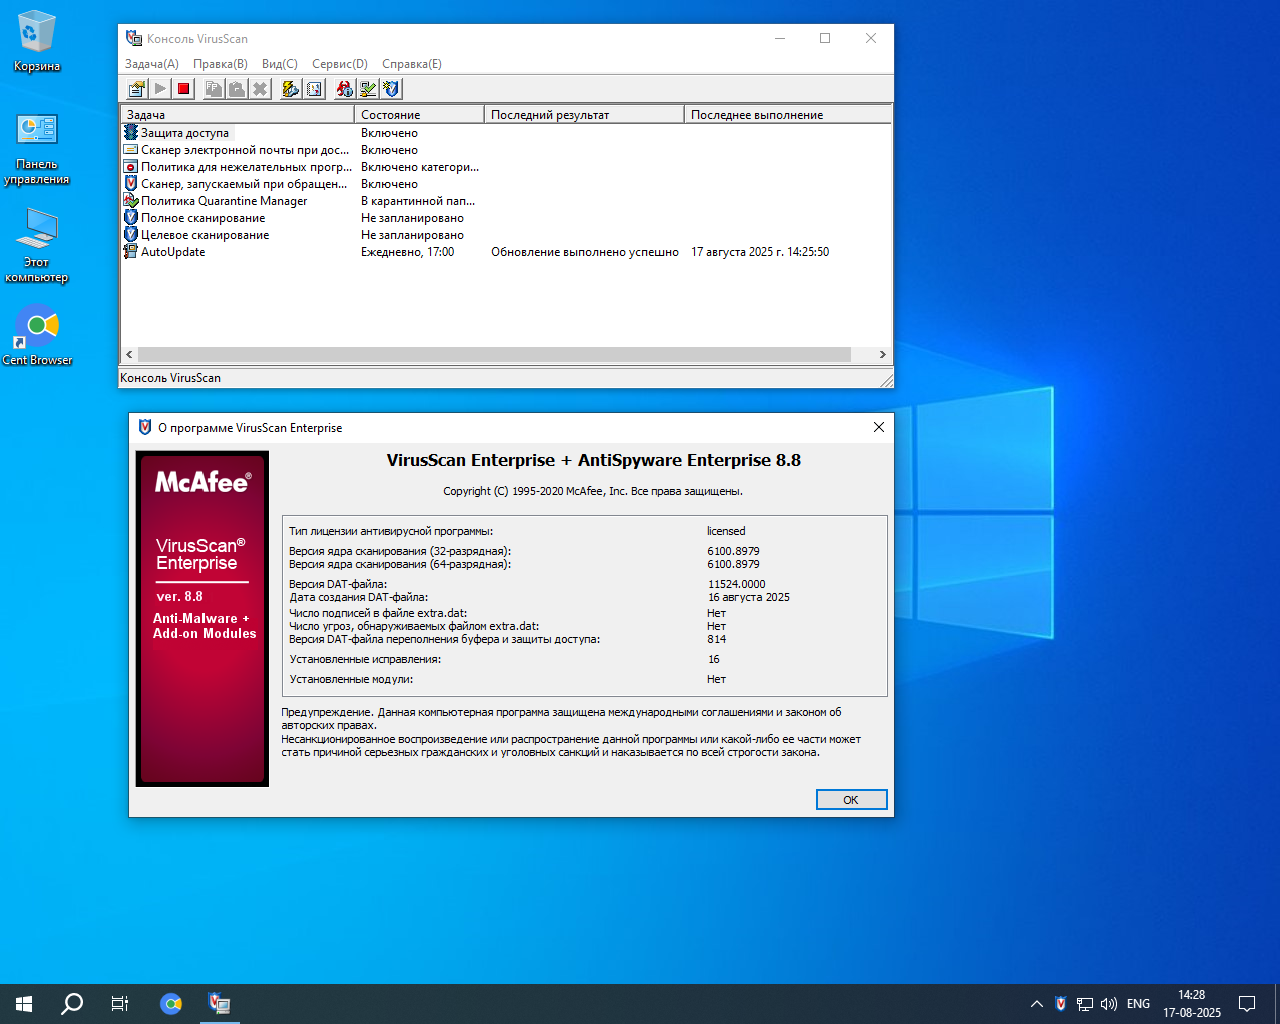Click the computer-with-checkmark toolbar icon
The image size is (1280, 1024).
click(x=368, y=89)
